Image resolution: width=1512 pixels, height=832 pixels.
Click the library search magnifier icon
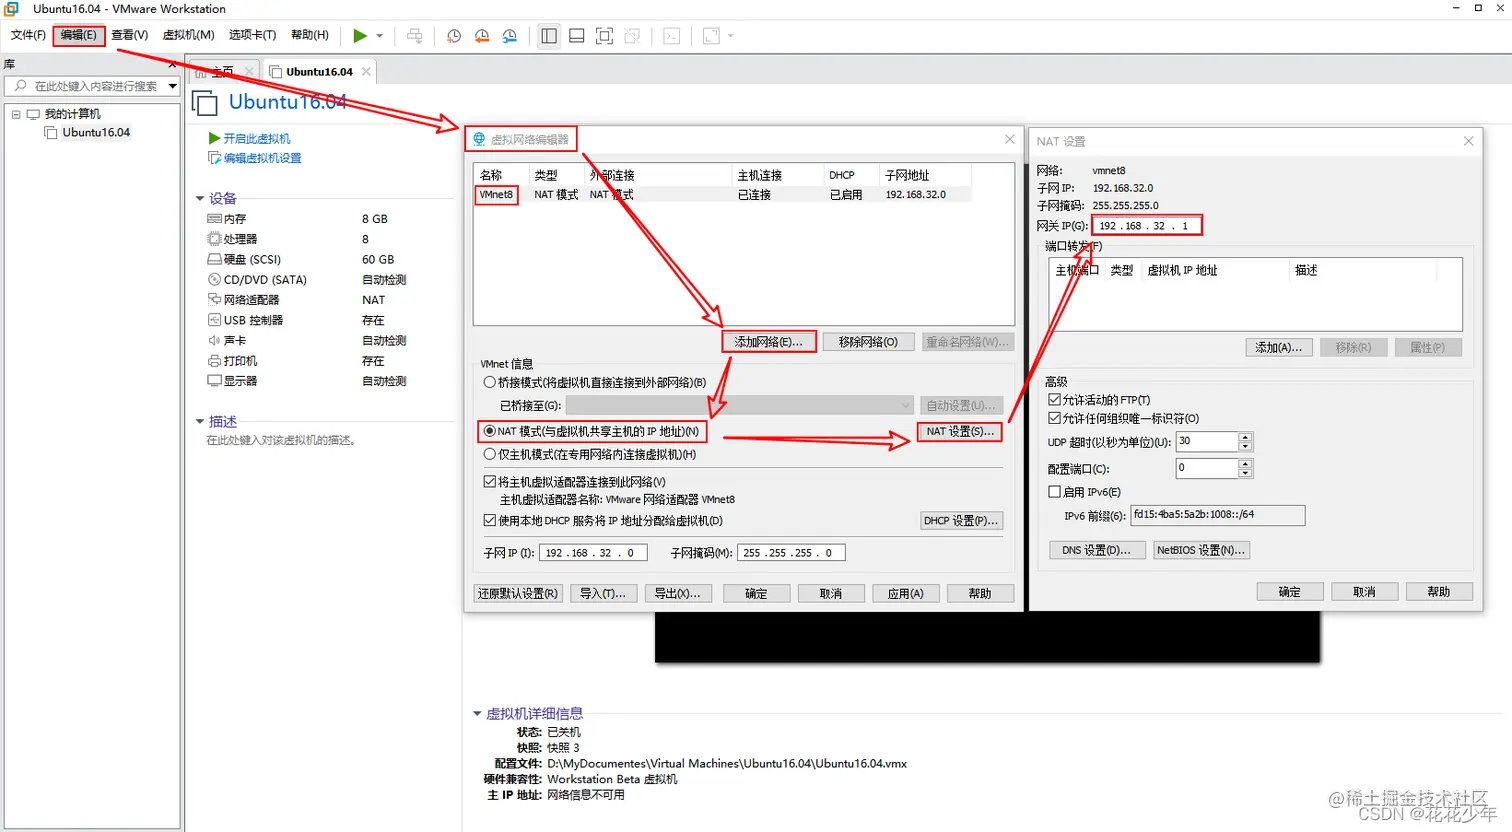coord(21,86)
